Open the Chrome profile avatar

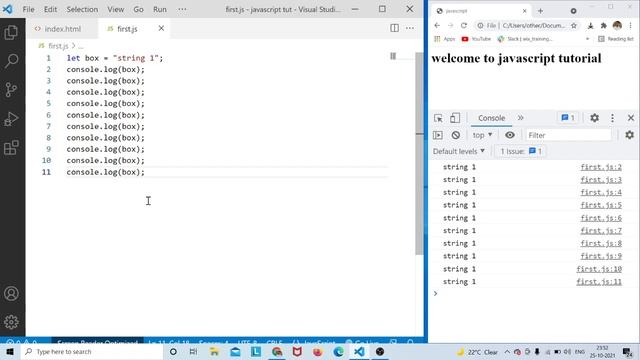(x=617, y=25)
